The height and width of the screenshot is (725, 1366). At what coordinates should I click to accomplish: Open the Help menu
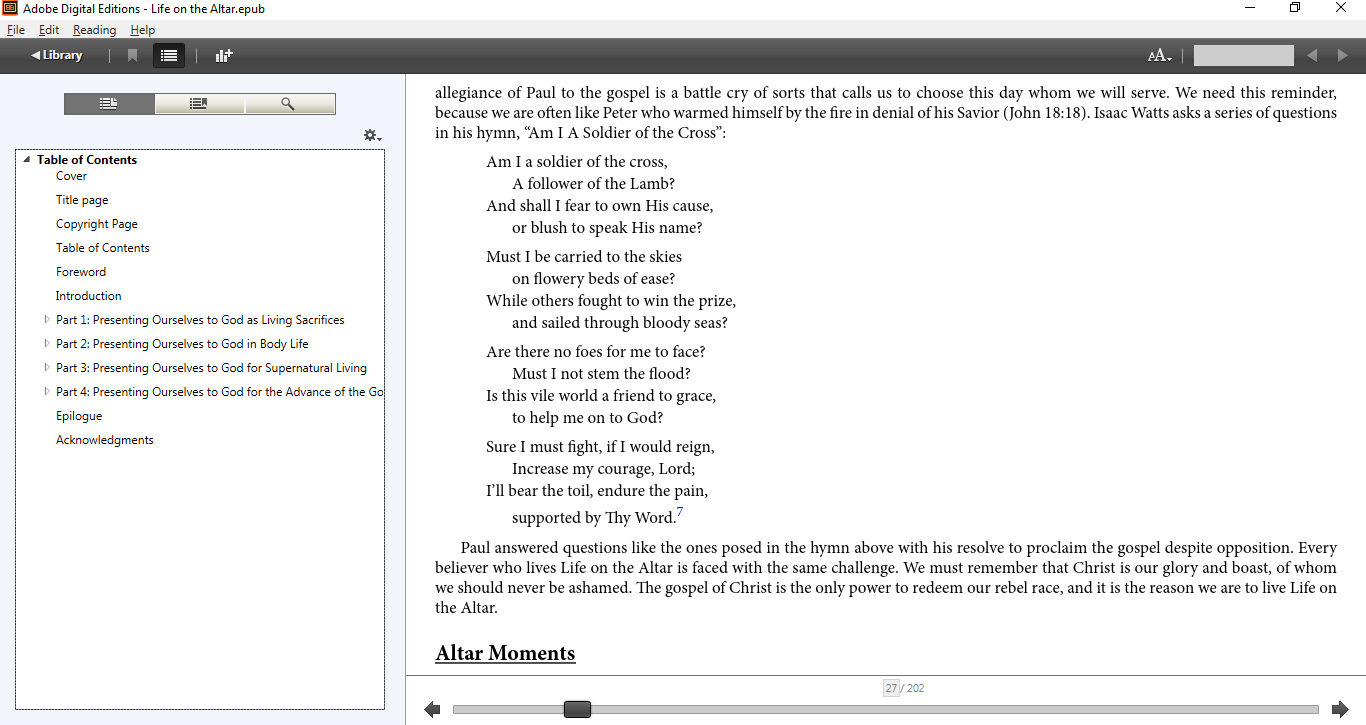coord(142,30)
